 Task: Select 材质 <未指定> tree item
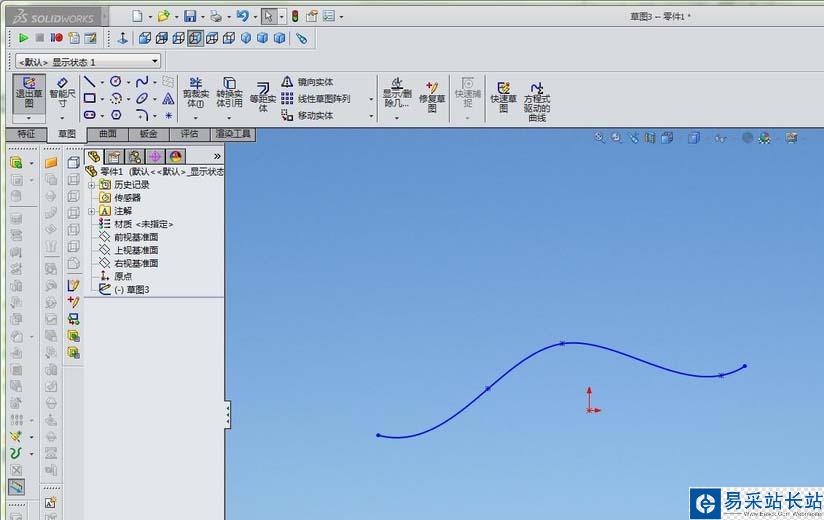(143, 224)
